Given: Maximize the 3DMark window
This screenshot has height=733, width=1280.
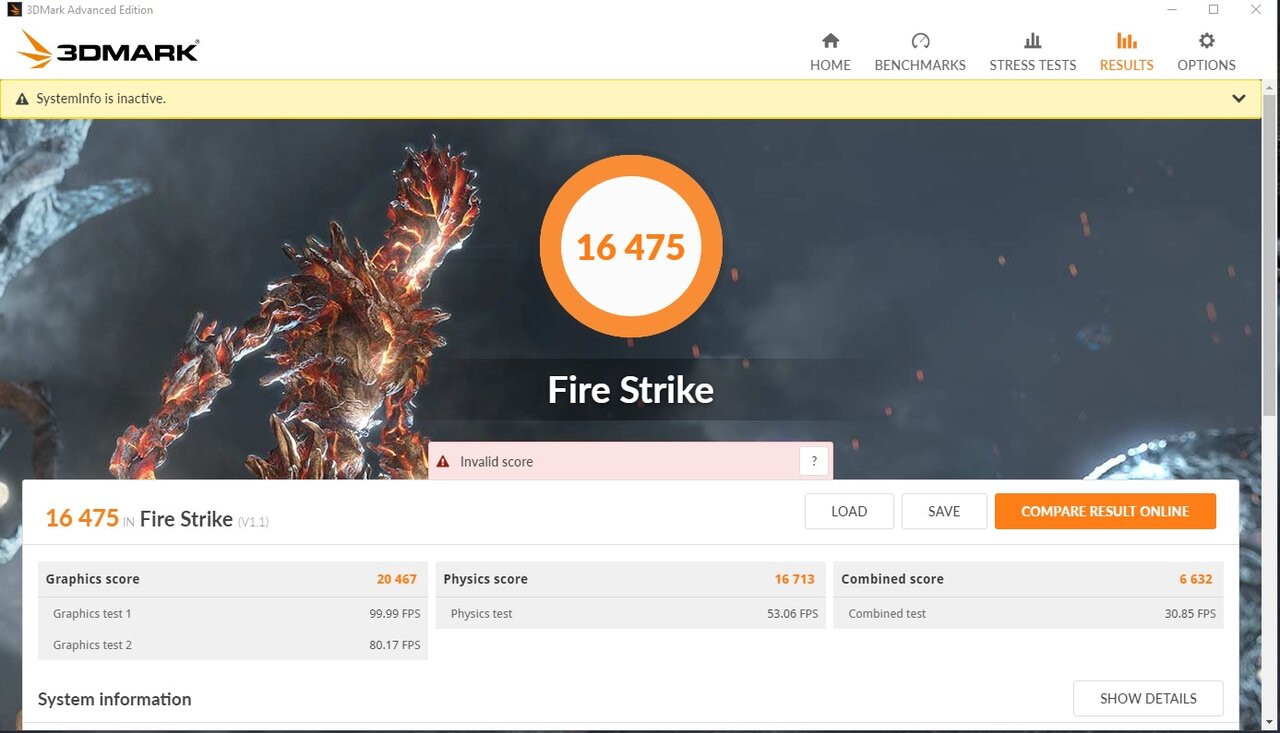Looking at the screenshot, I should [1213, 10].
